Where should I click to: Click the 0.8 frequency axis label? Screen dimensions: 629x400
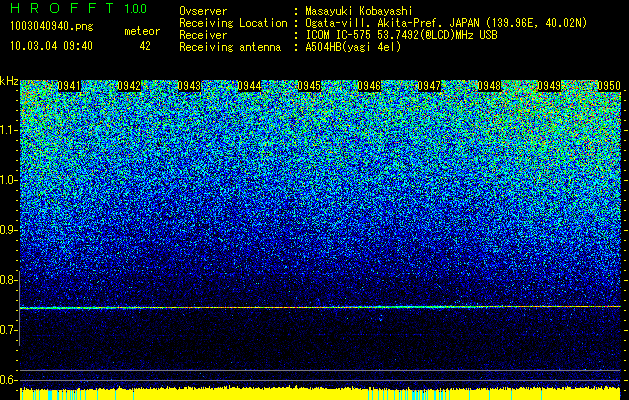pos(8,280)
